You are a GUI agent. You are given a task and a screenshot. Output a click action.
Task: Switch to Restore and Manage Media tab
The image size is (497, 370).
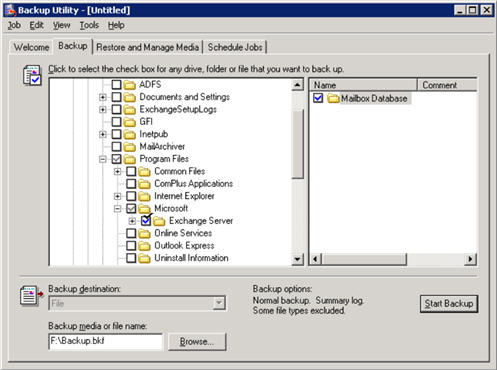(x=147, y=47)
